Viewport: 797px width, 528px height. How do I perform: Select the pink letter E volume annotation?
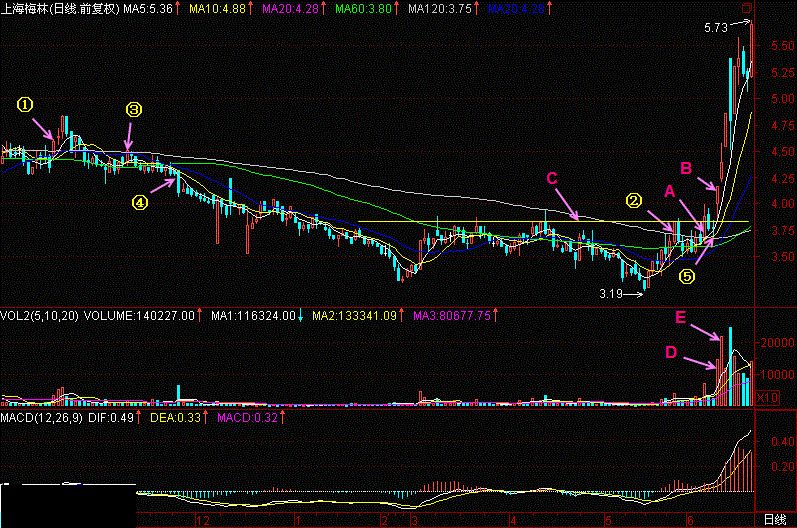tap(680, 318)
